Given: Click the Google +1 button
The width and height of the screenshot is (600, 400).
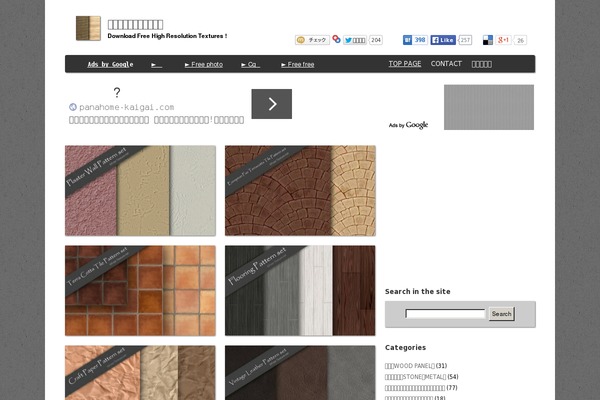Looking at the screenshot, I should [x=503, y=40].
